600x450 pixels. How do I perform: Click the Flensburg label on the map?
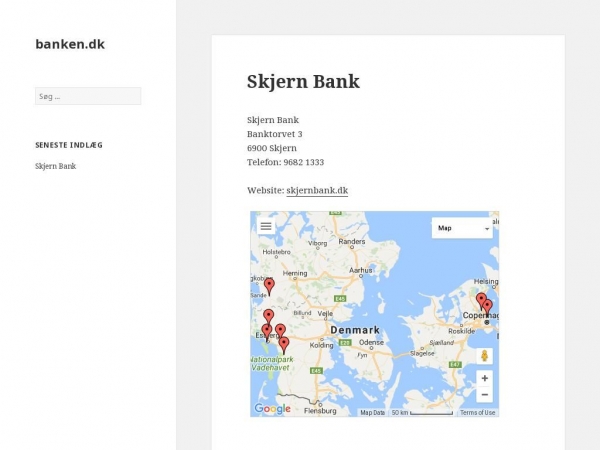point(320,411)
